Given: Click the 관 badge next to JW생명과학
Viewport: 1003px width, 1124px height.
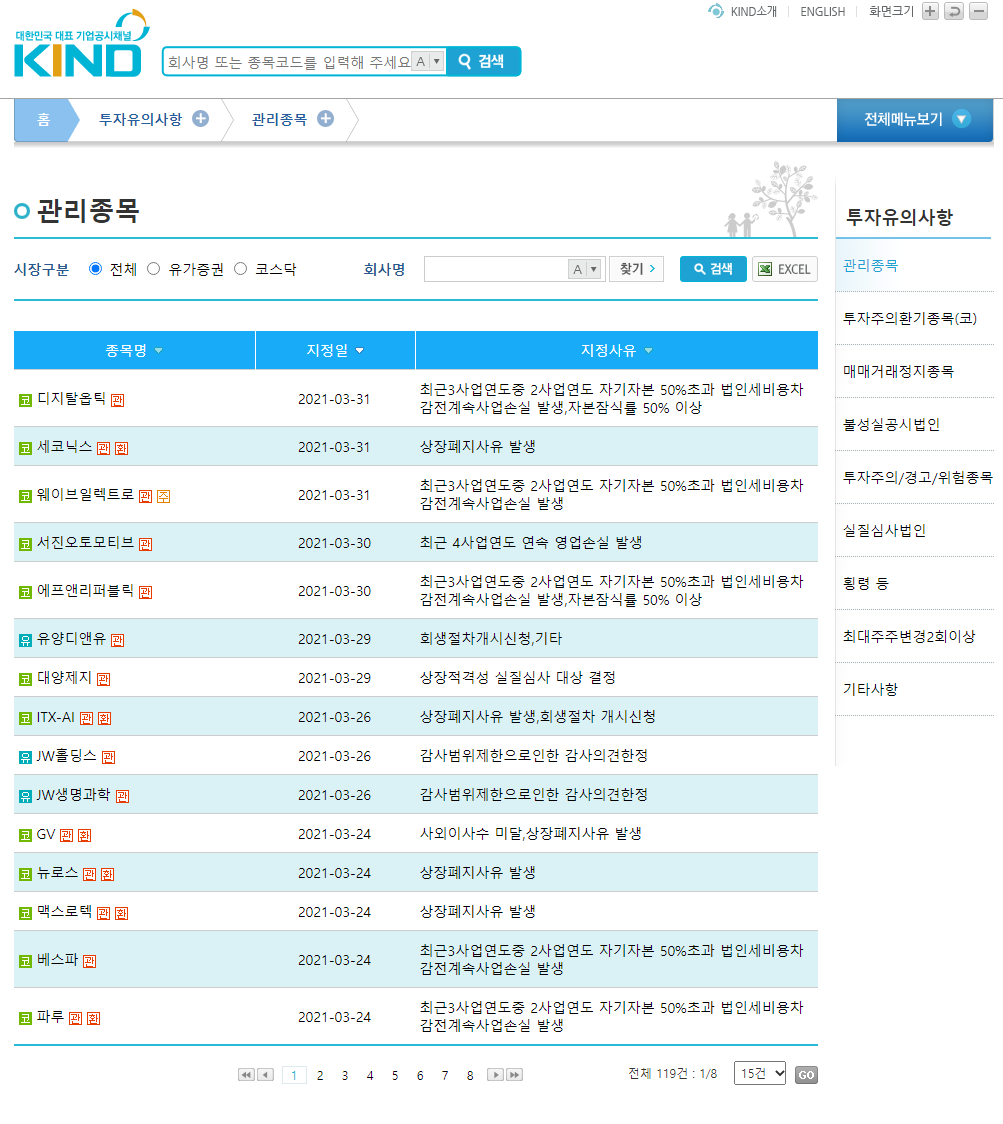Looking at the screenshot, I should coord(123,796).
